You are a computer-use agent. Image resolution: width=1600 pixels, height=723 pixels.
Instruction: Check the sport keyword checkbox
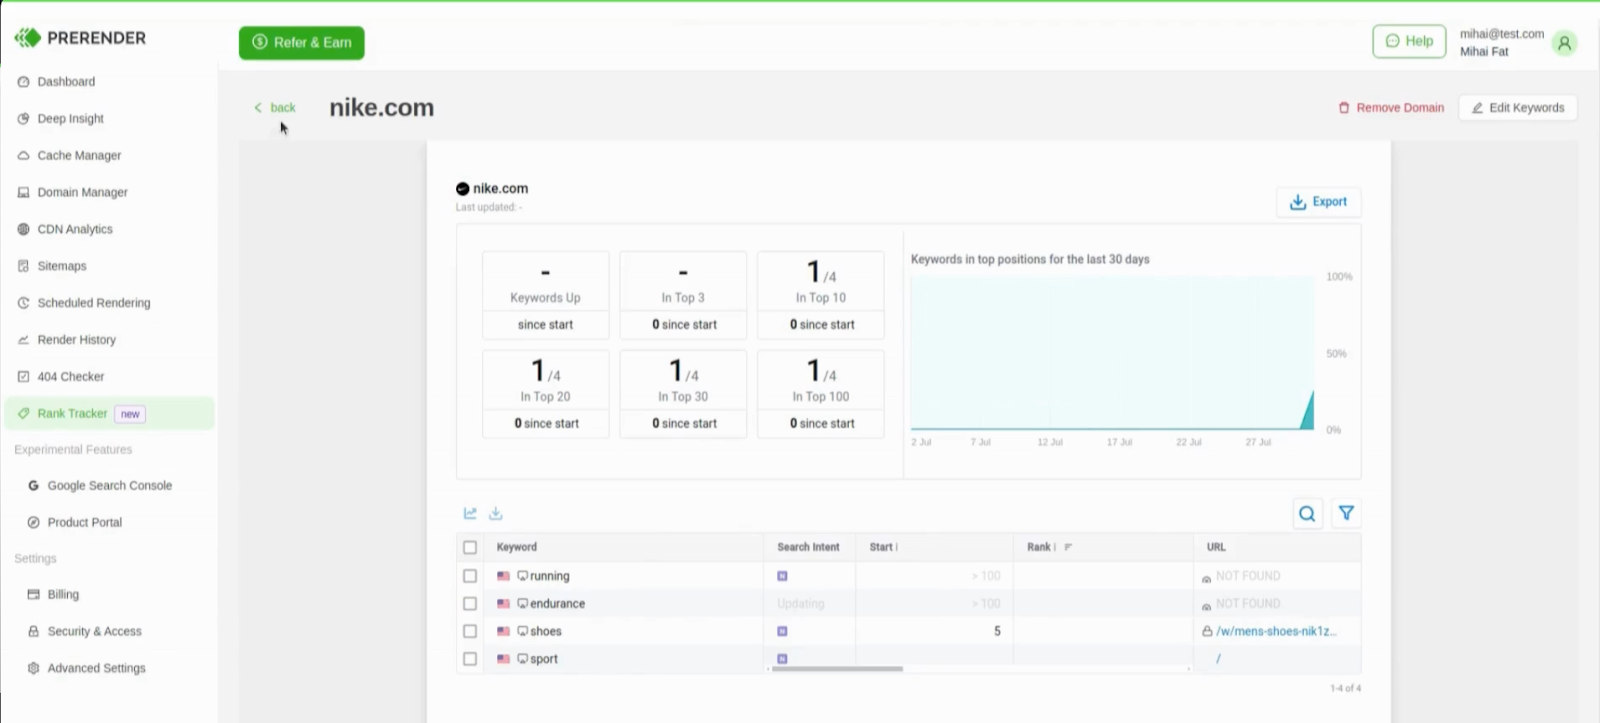470,659
